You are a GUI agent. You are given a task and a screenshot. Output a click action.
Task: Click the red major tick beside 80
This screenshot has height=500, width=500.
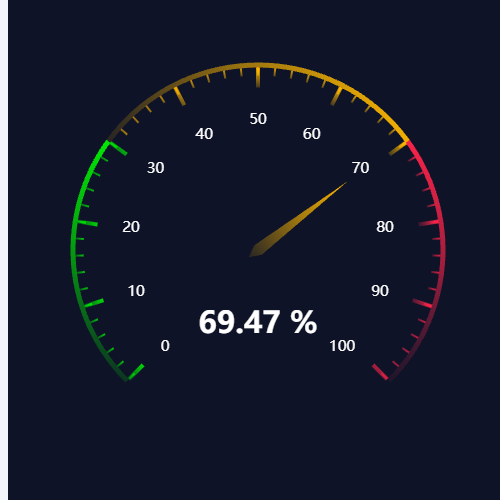429,223
